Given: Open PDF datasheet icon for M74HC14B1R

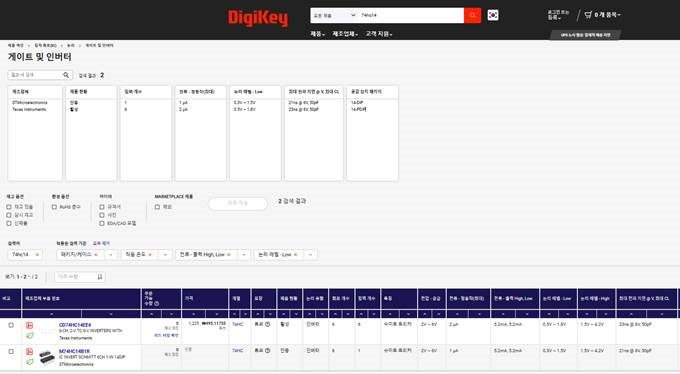Looking at the screenshot, I should pyautogui.click(x=29, y=351).
